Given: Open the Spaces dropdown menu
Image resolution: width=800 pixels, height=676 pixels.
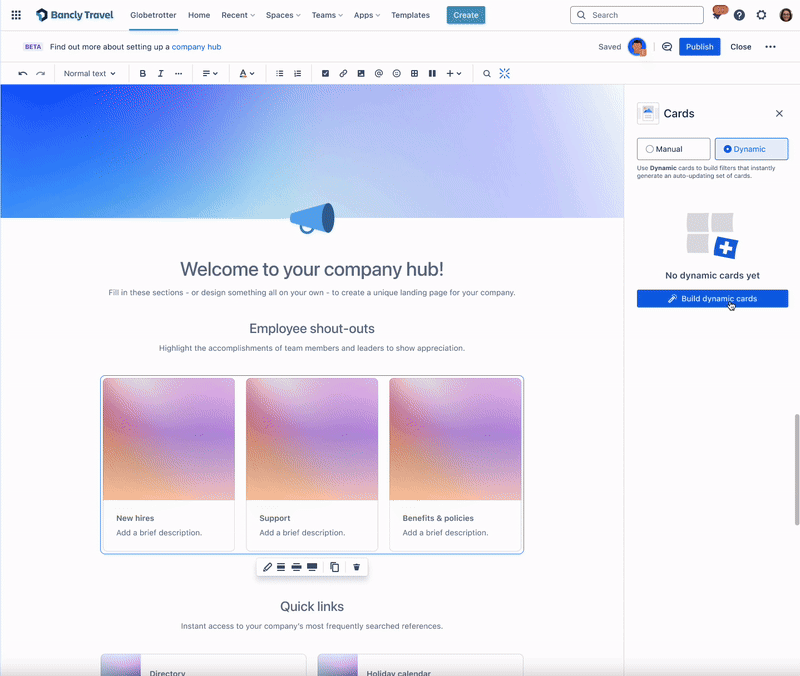Looking at the screenshot, I should coord(283,15).
